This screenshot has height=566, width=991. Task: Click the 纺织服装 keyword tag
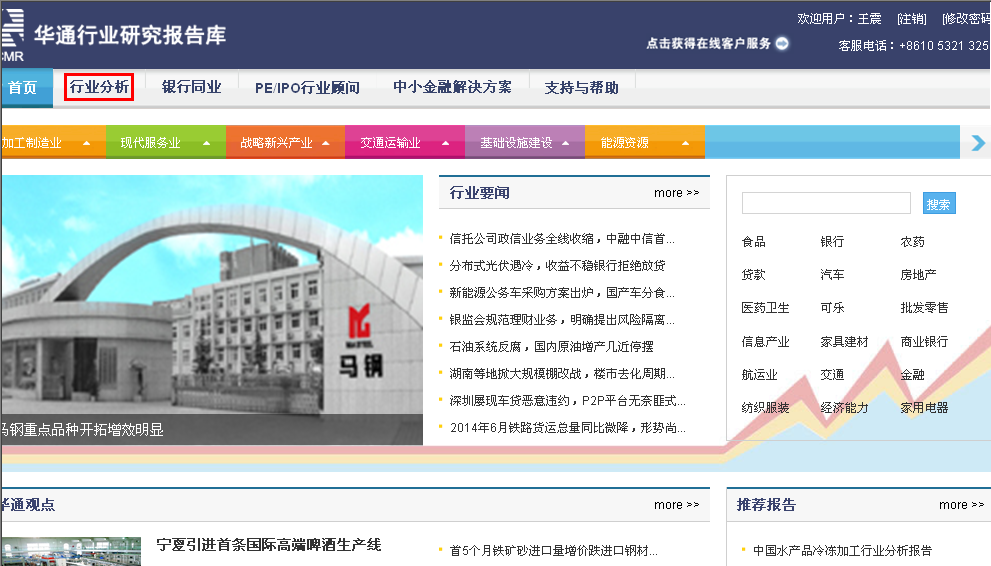(765, 407)
